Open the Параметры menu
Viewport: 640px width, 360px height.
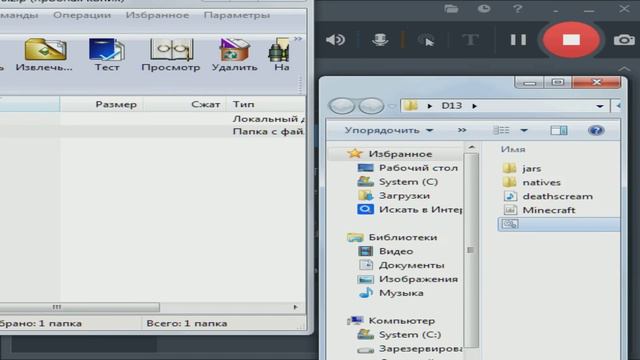click(x=237, y=15)
